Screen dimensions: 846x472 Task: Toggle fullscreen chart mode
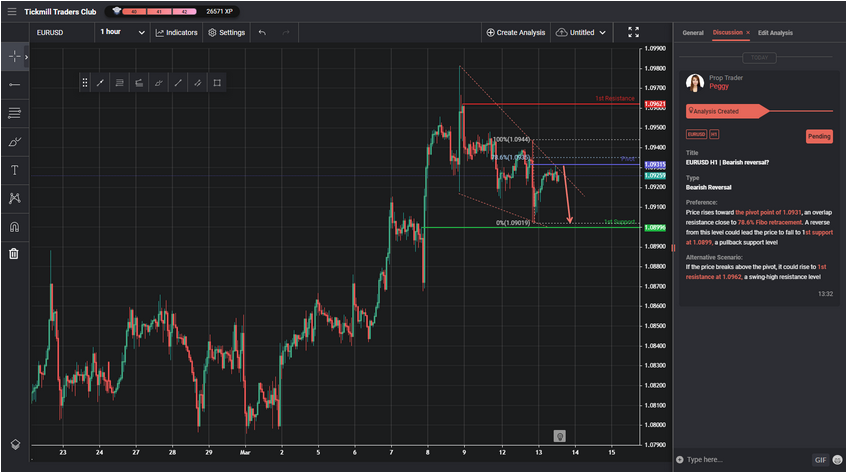tap(633, 32)
